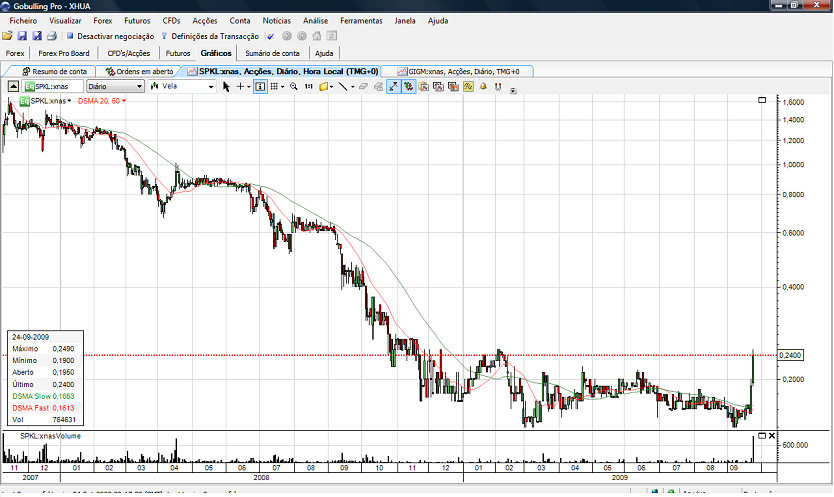Activate the magnifier zoom tool
Screen dimensions: 834x497
(x=294, y=87)
